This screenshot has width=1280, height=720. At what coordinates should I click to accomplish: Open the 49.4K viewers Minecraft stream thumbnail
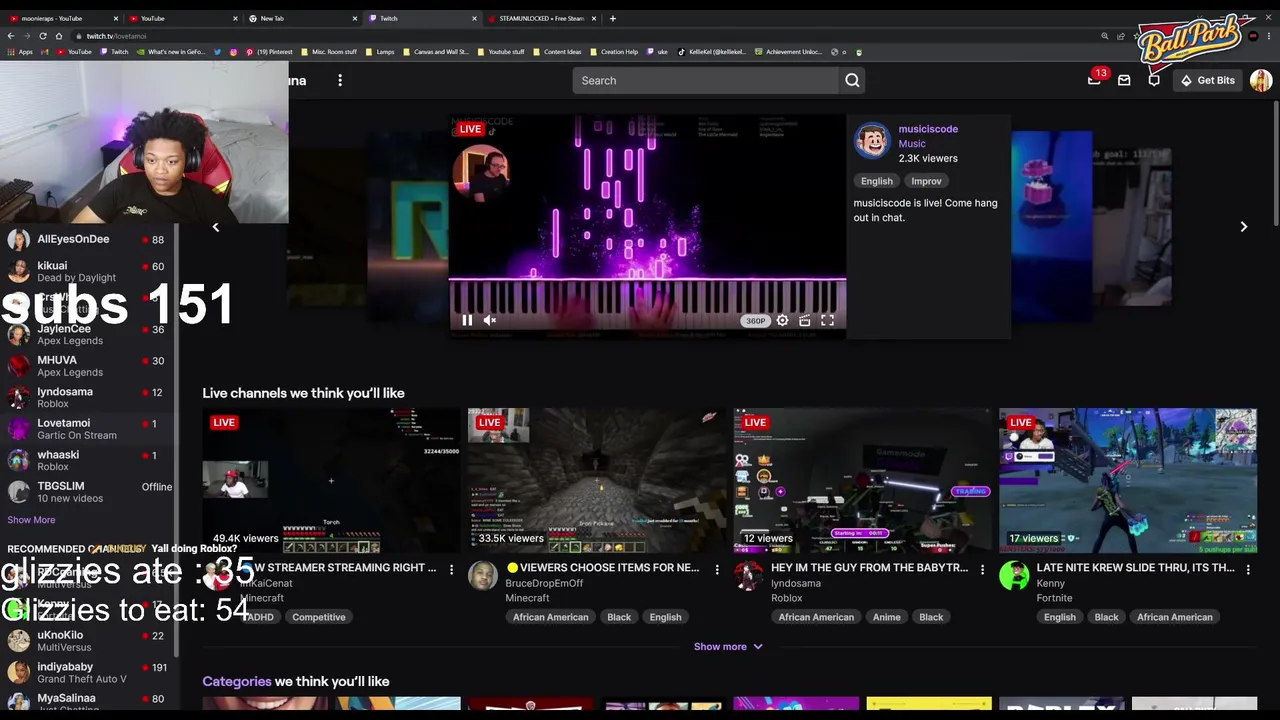click(x=331, y=480)
